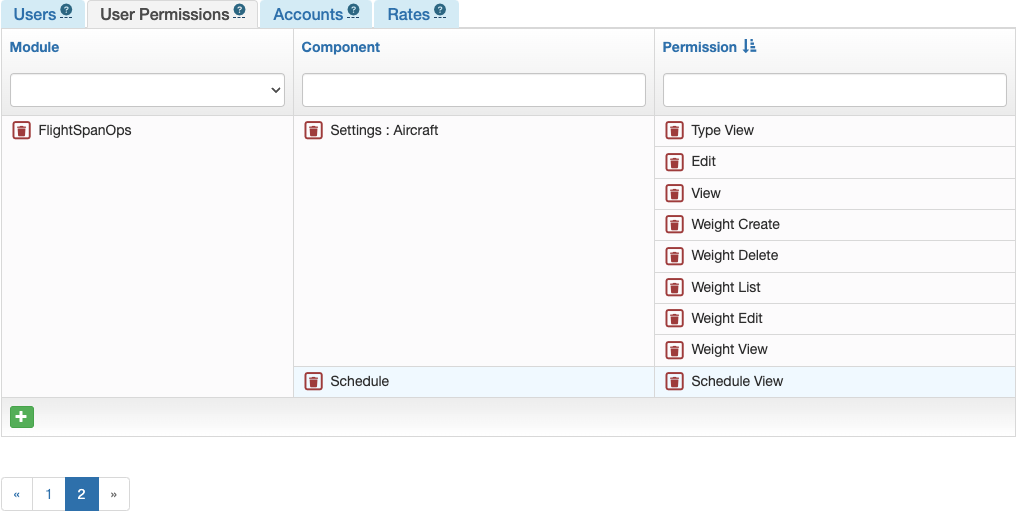Remove the Type View permission
Viewport: 1020px width, 514px height.
pyautogui.click(x=675, y=130)
